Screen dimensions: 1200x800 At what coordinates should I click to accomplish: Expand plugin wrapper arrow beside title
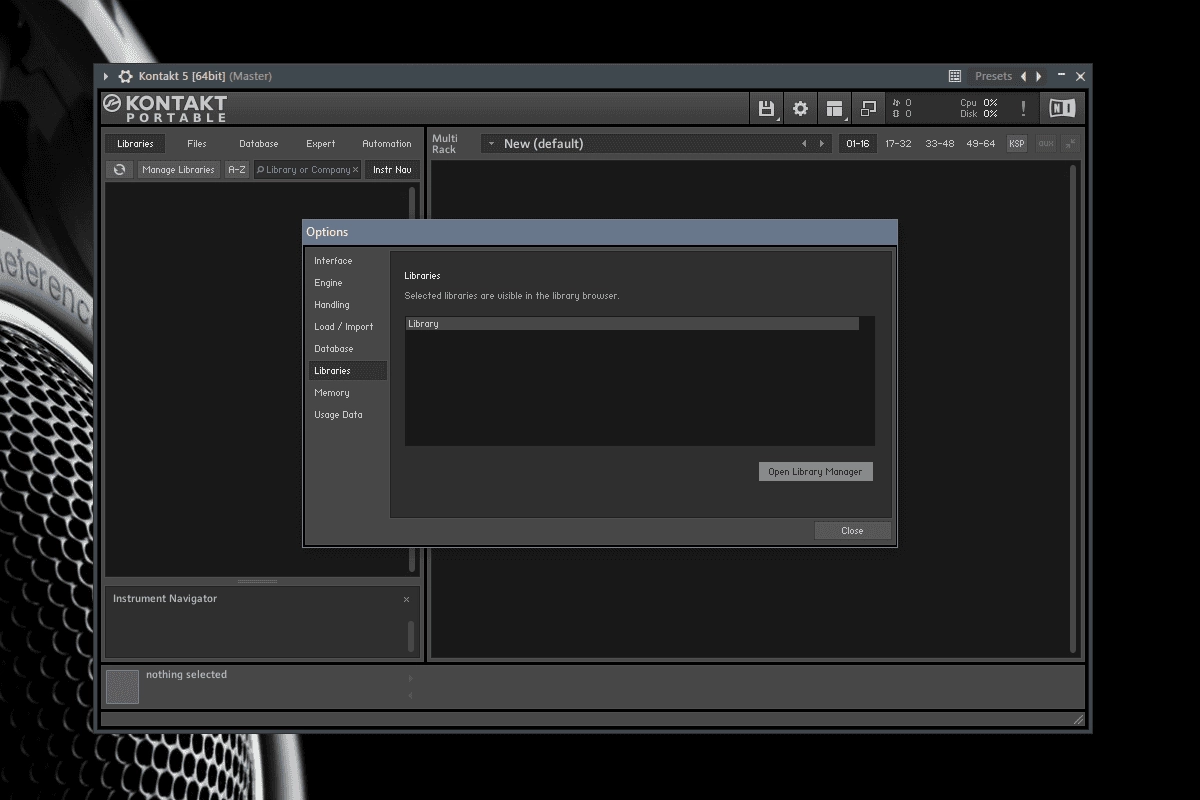[106, 76]
